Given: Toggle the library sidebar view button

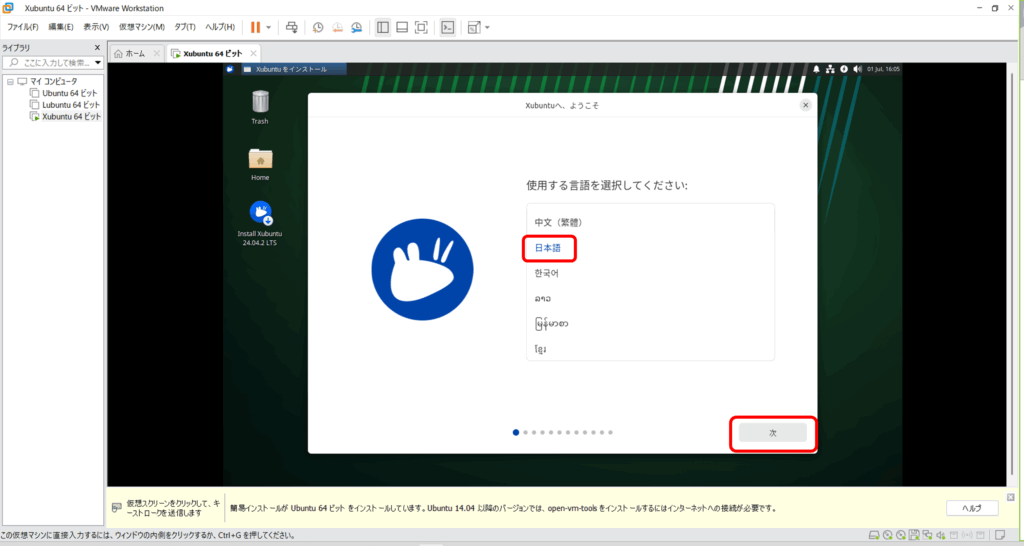Looking at the screenshot, I should tap(382, 27).
